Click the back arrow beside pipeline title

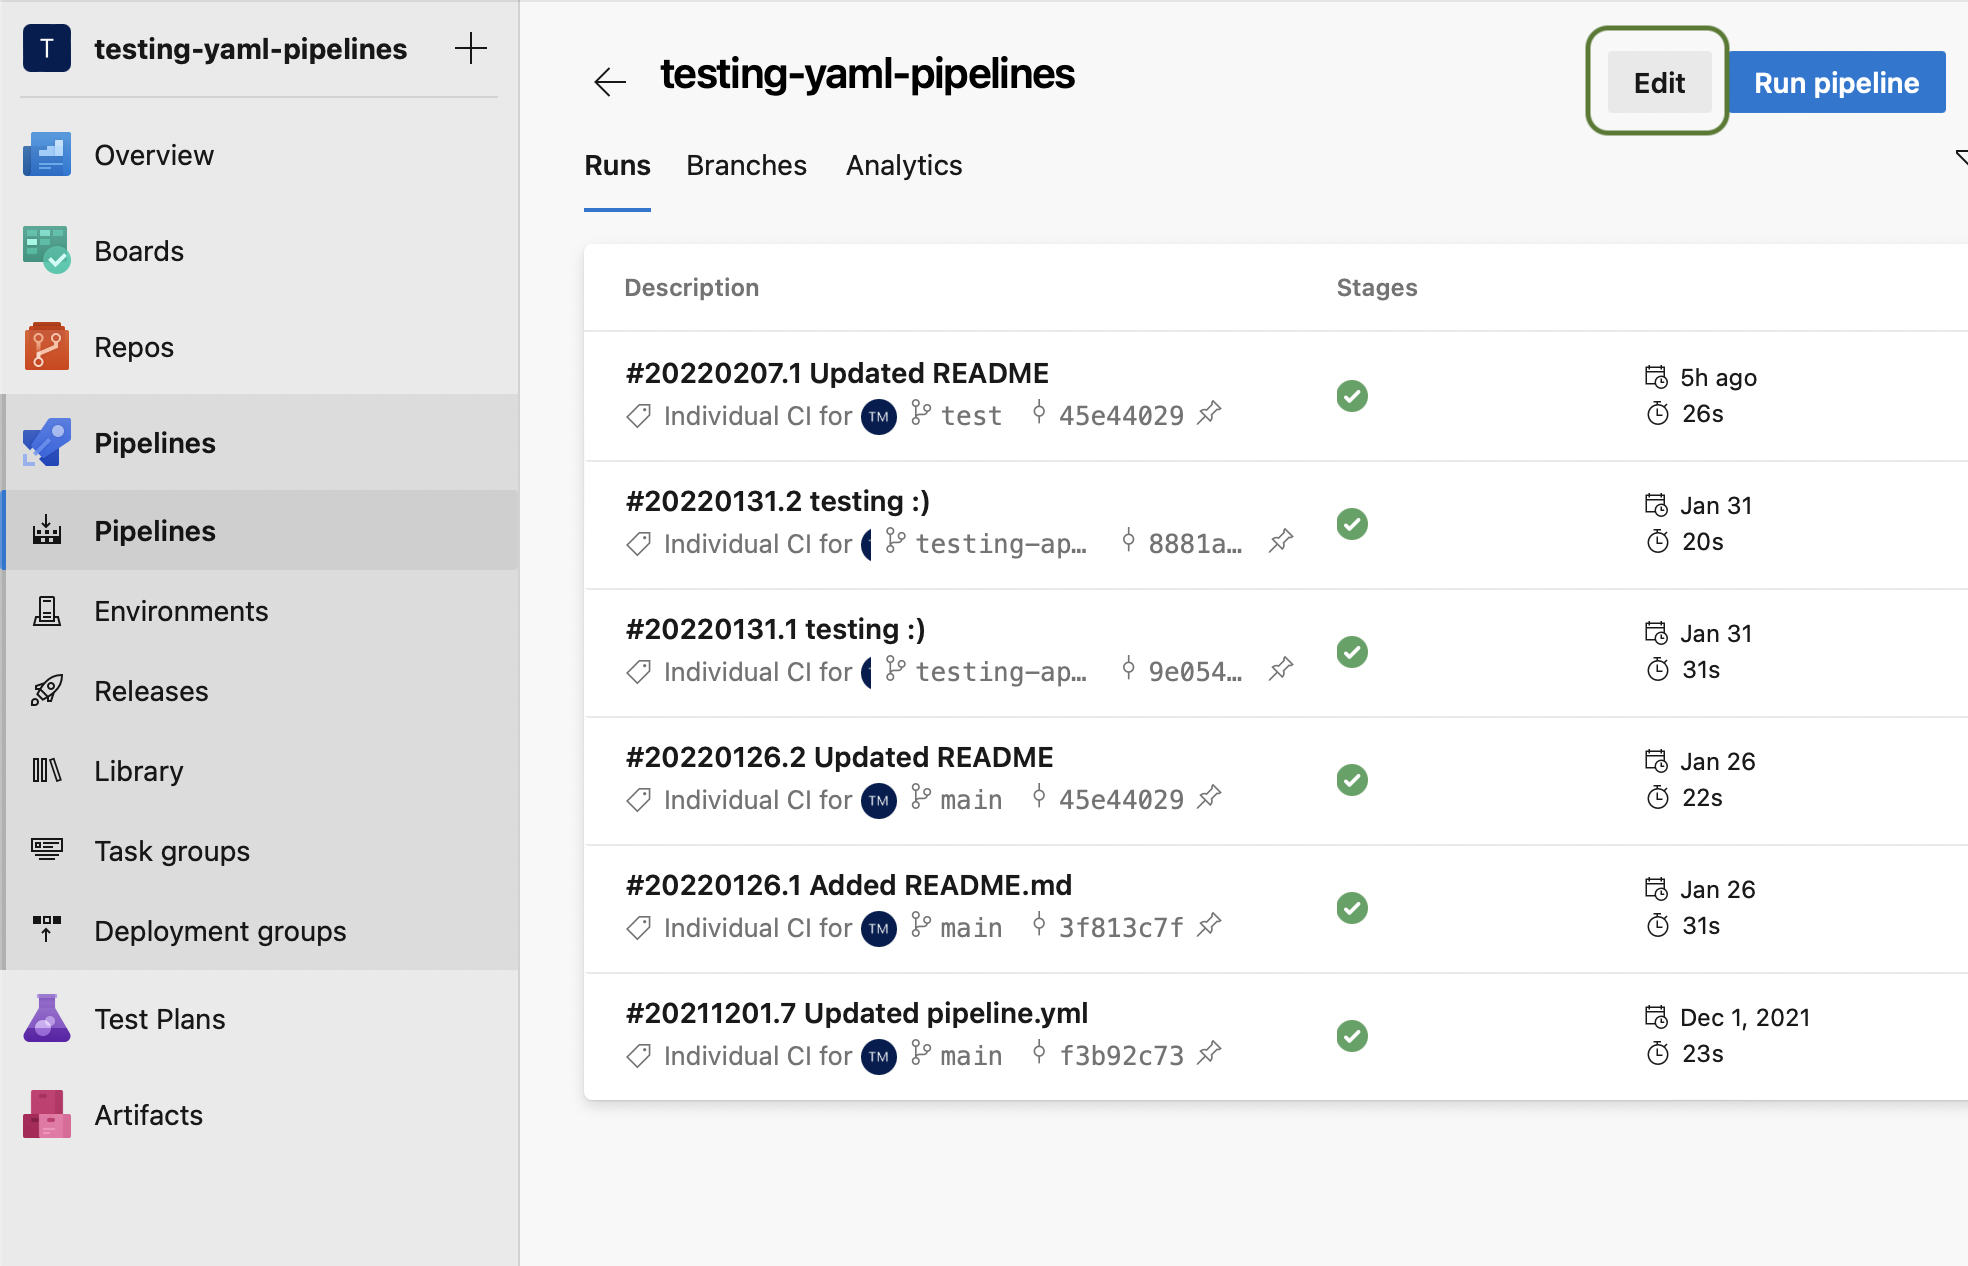point(609,82)
